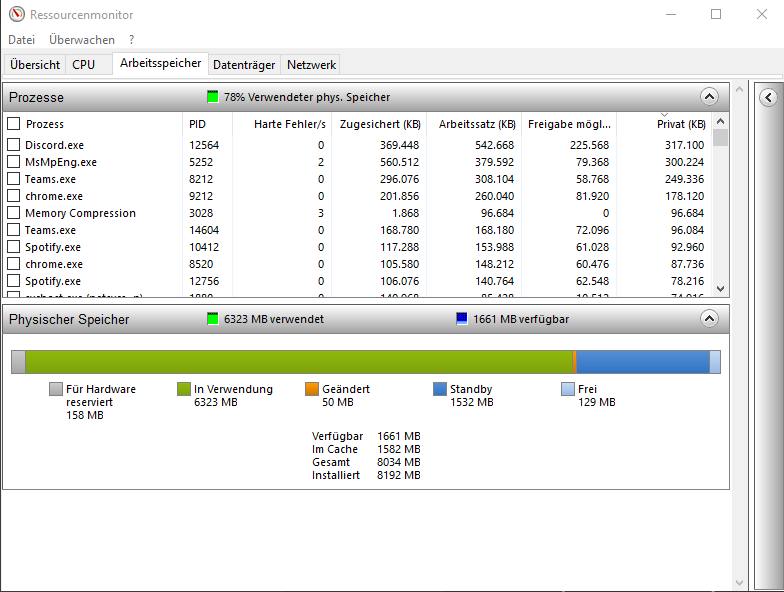Click the green 6323 MB verwendet indicator

[212, 318]
